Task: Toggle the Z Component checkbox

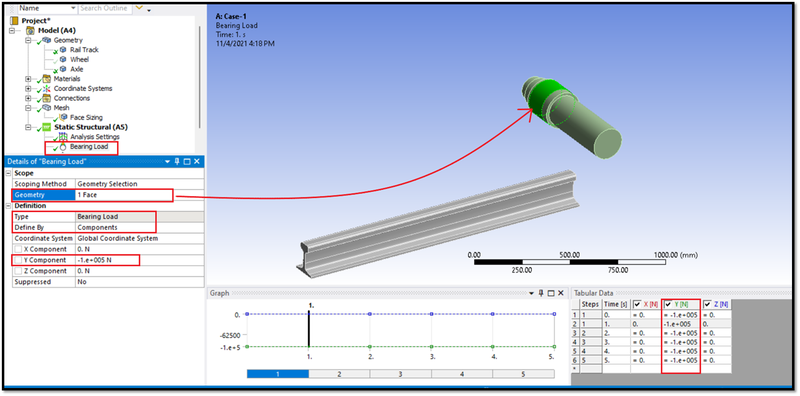Action: point(18,271)
